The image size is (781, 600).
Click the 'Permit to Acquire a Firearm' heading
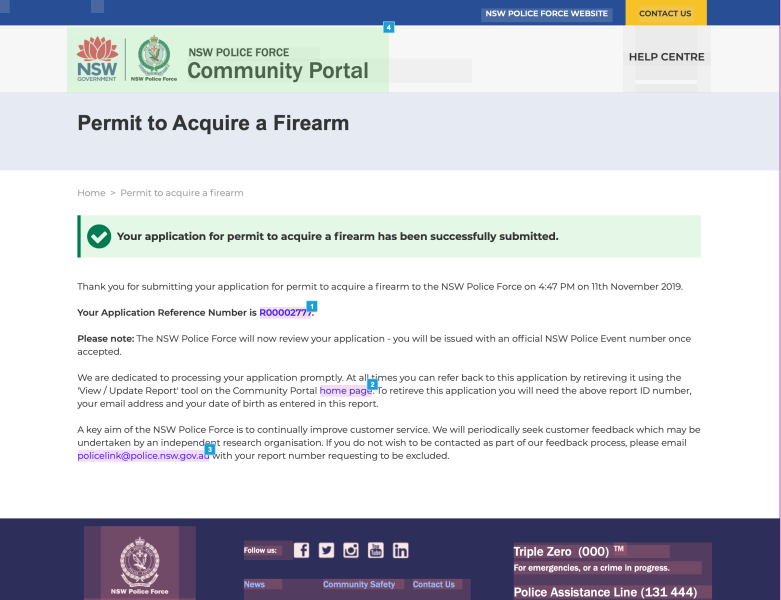(213, 123)
